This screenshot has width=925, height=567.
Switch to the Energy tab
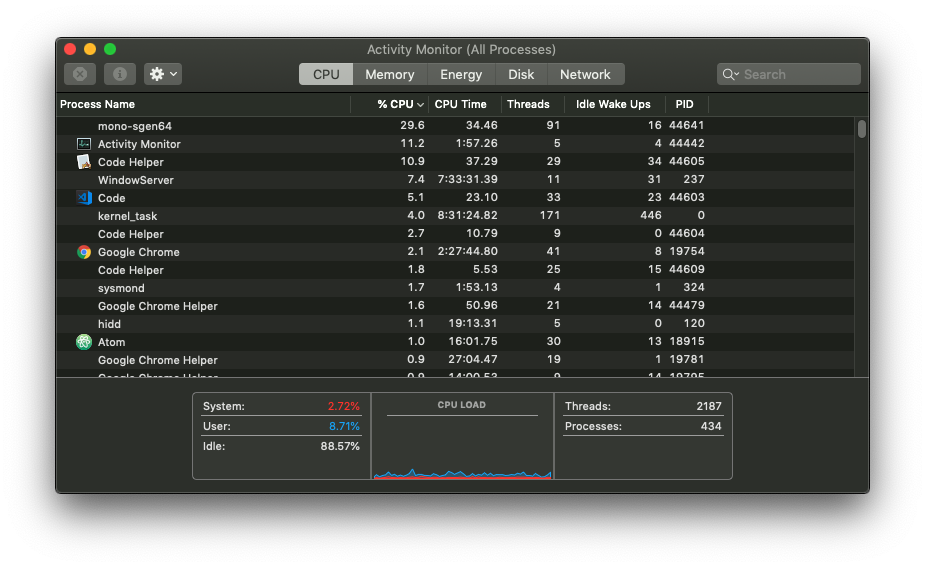tap(461, 74)
